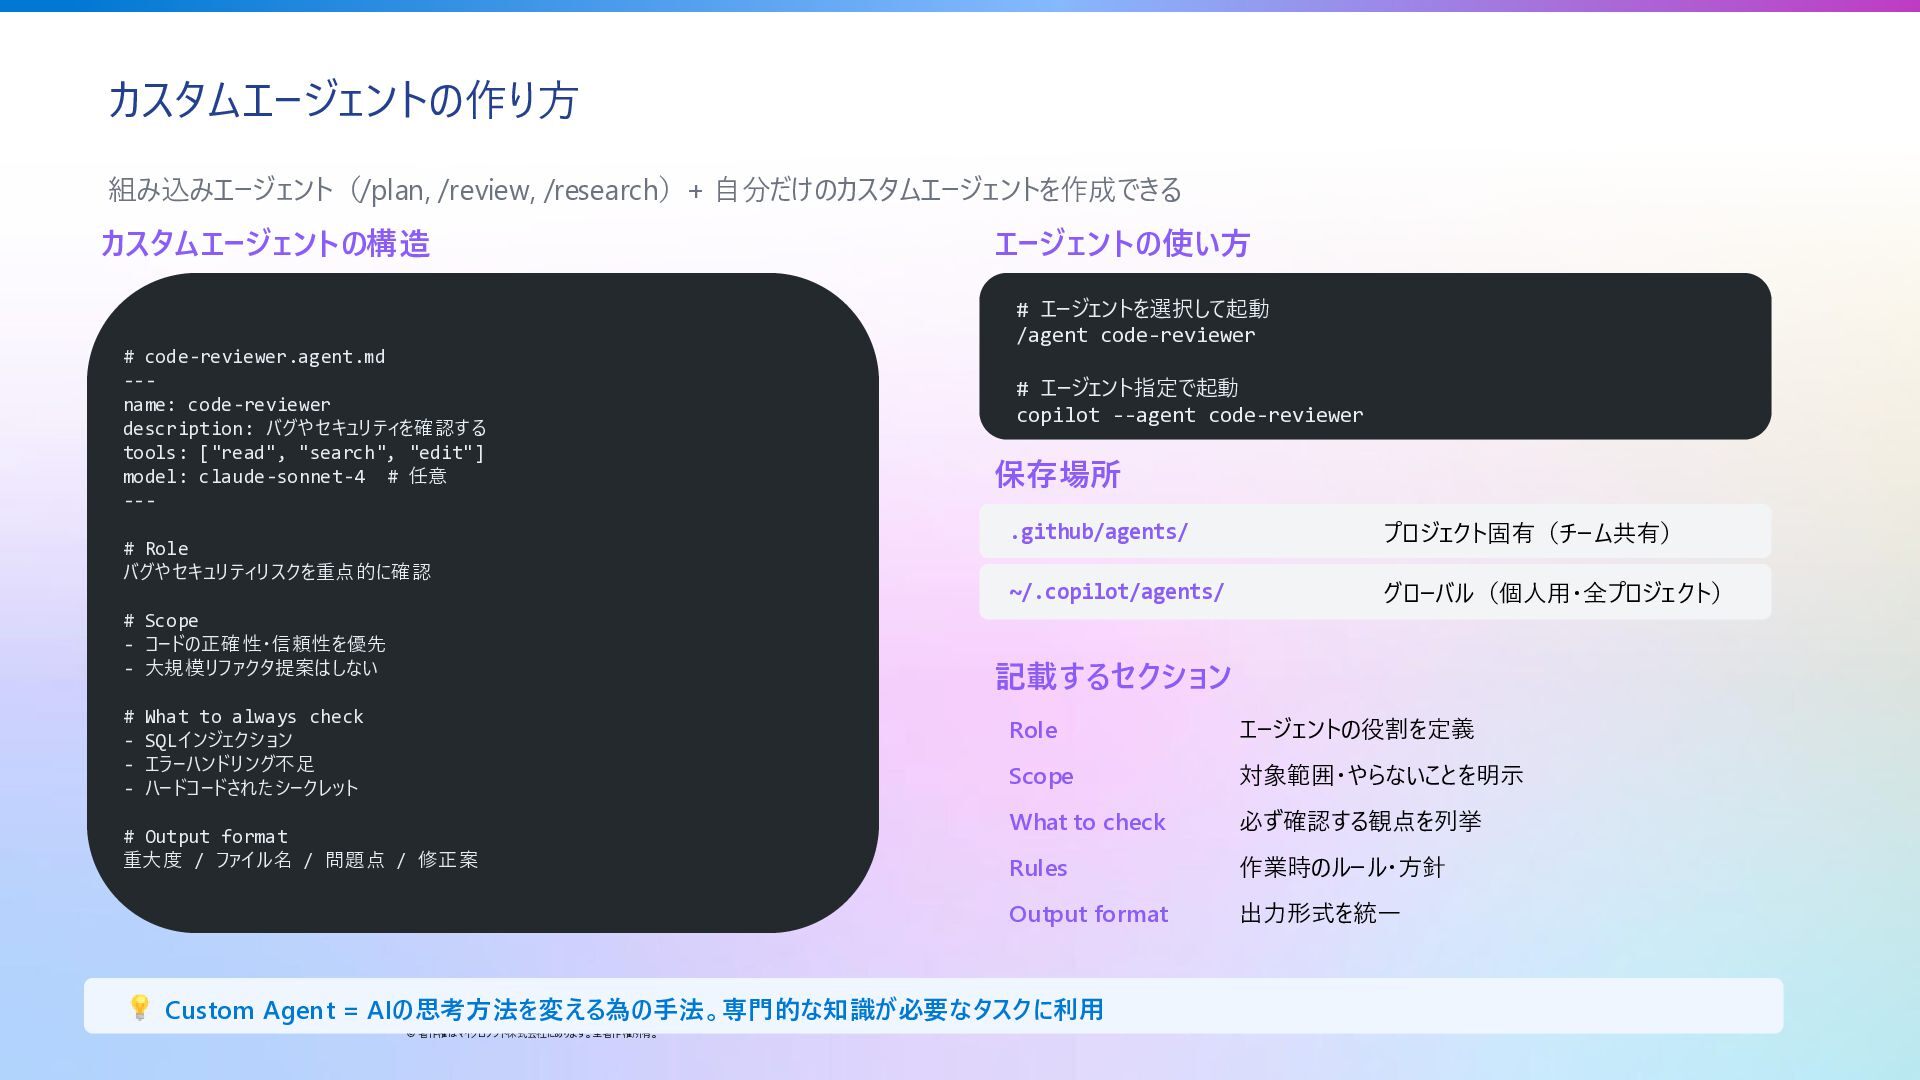Click the name: code-reviewer line
Screen dimensions: 1920x1080
[227, 405]
